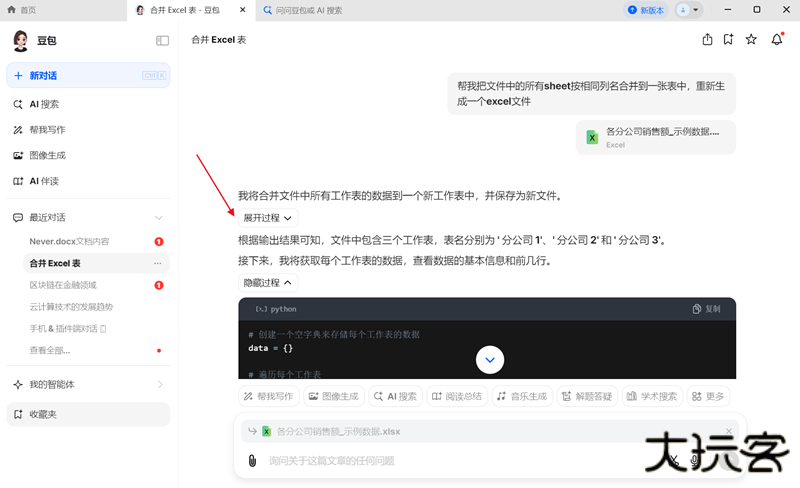The height and width of the screenshot is (488, 800).
Task: Expand 我的智能体 section arrow
Action: 159,384
